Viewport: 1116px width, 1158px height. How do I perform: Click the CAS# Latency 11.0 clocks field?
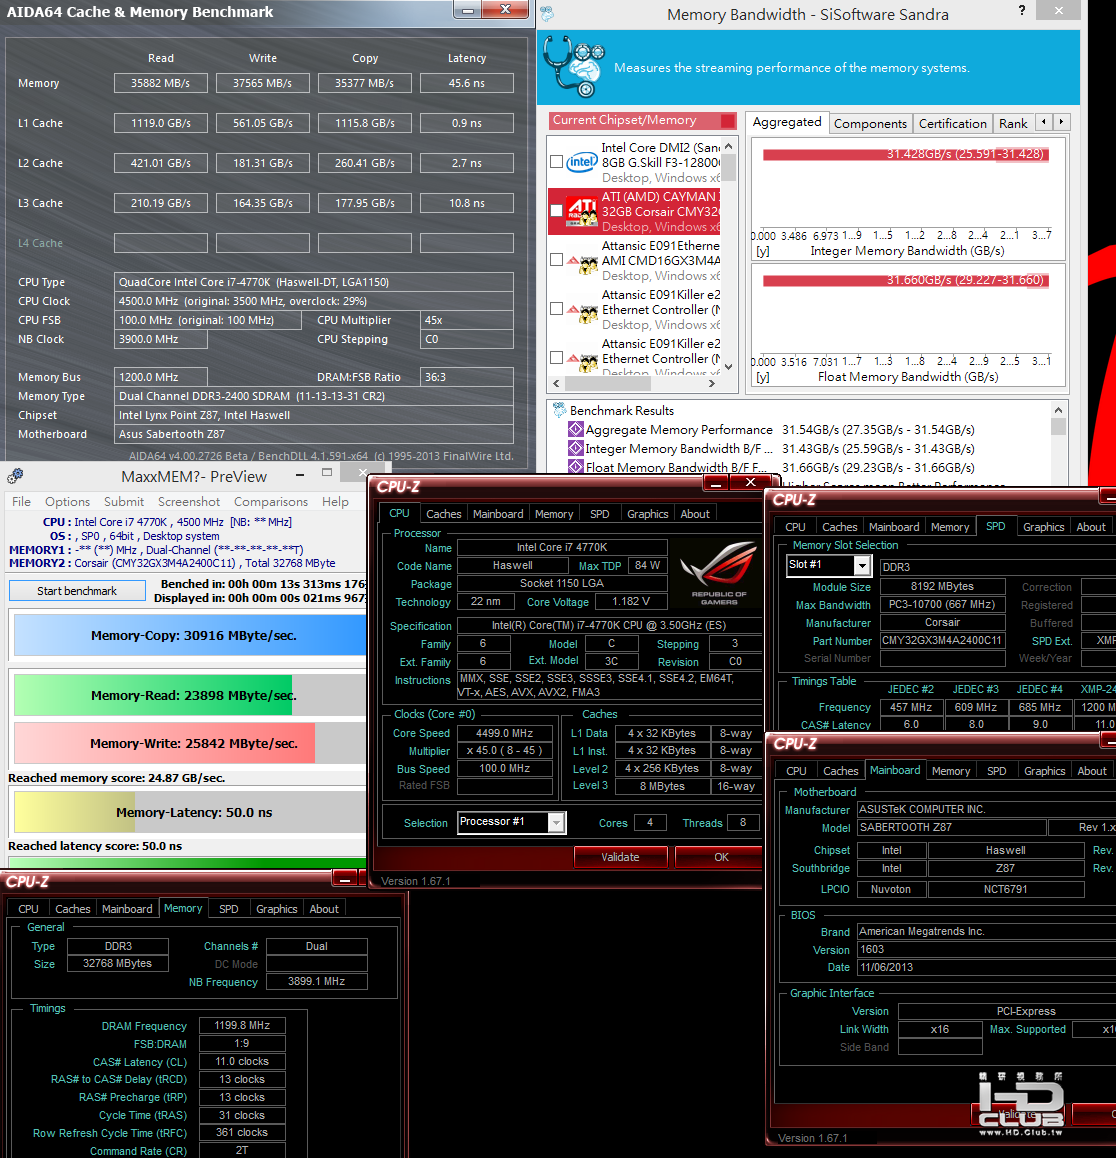click(242, 1061)
